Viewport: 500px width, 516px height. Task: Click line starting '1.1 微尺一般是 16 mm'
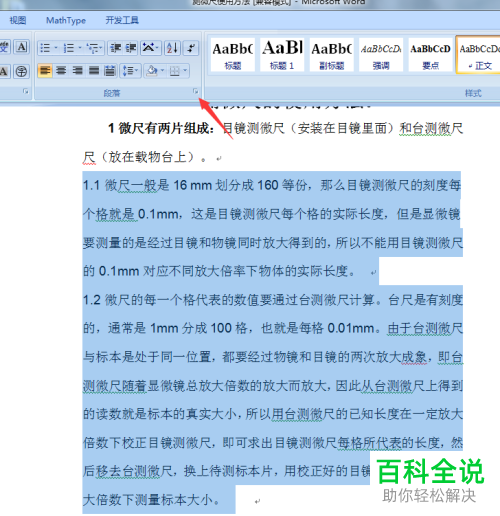point(272,185)
